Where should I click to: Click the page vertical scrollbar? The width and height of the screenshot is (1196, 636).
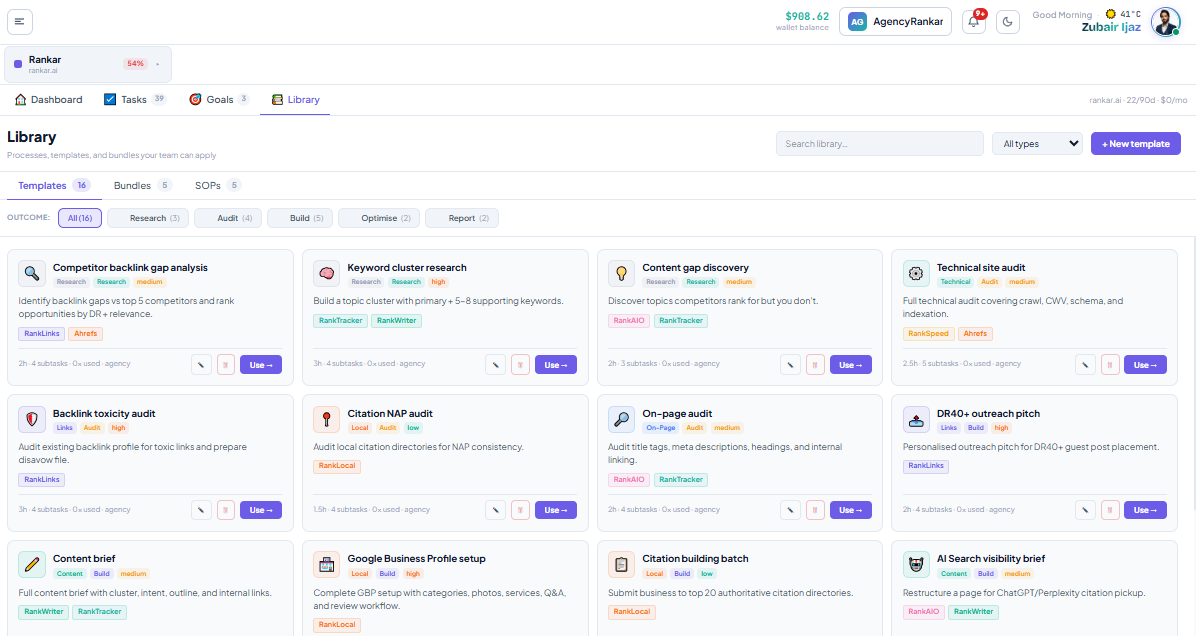point(1192,374)
